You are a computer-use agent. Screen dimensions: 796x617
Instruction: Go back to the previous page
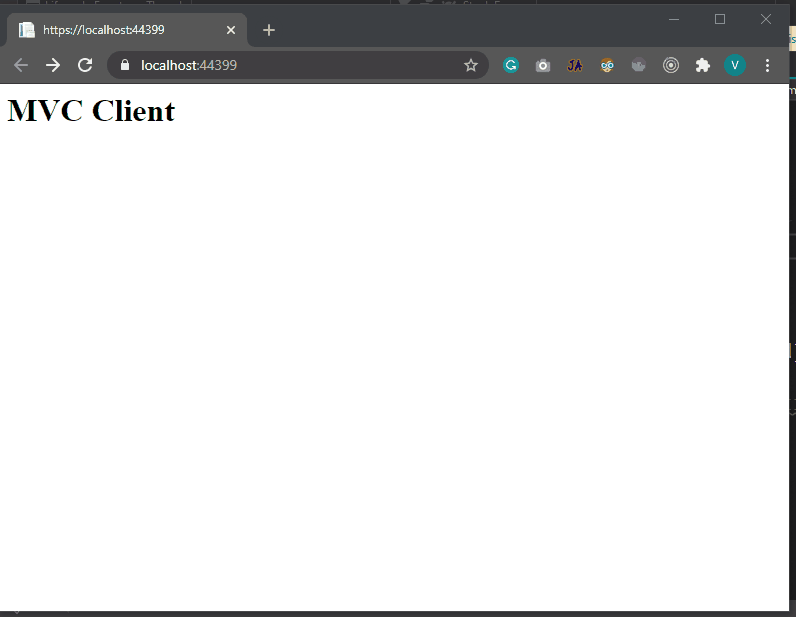tap(21, 65)
